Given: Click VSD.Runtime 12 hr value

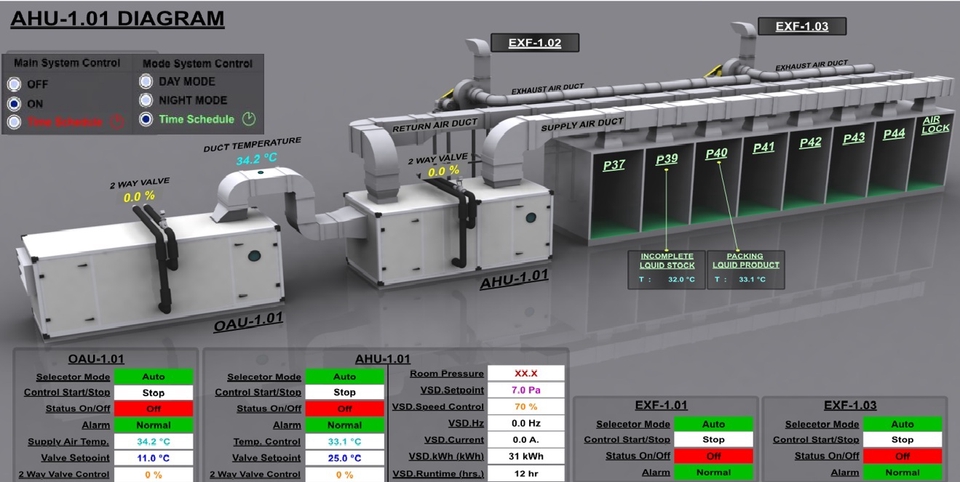Looking at the screenshot, I should (x=526, y=473).
